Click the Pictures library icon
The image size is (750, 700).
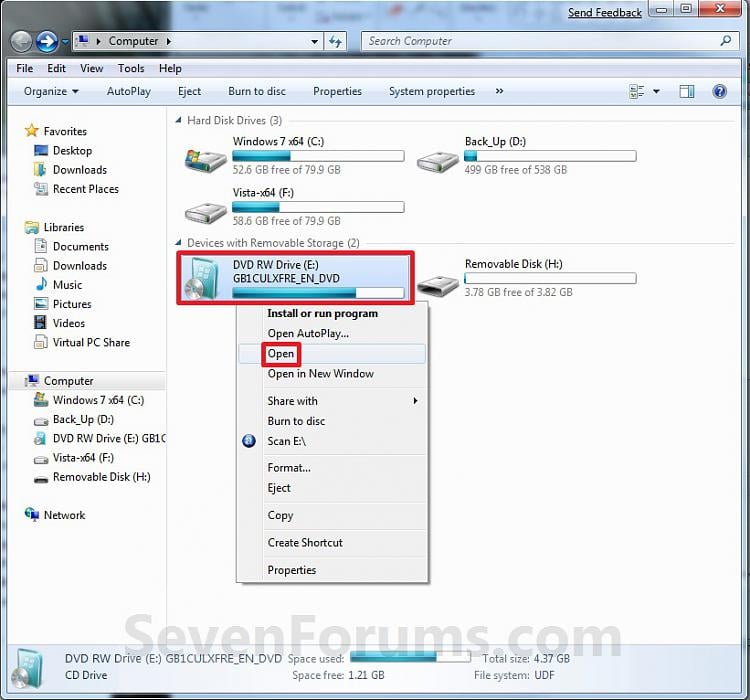click(41, 304)
